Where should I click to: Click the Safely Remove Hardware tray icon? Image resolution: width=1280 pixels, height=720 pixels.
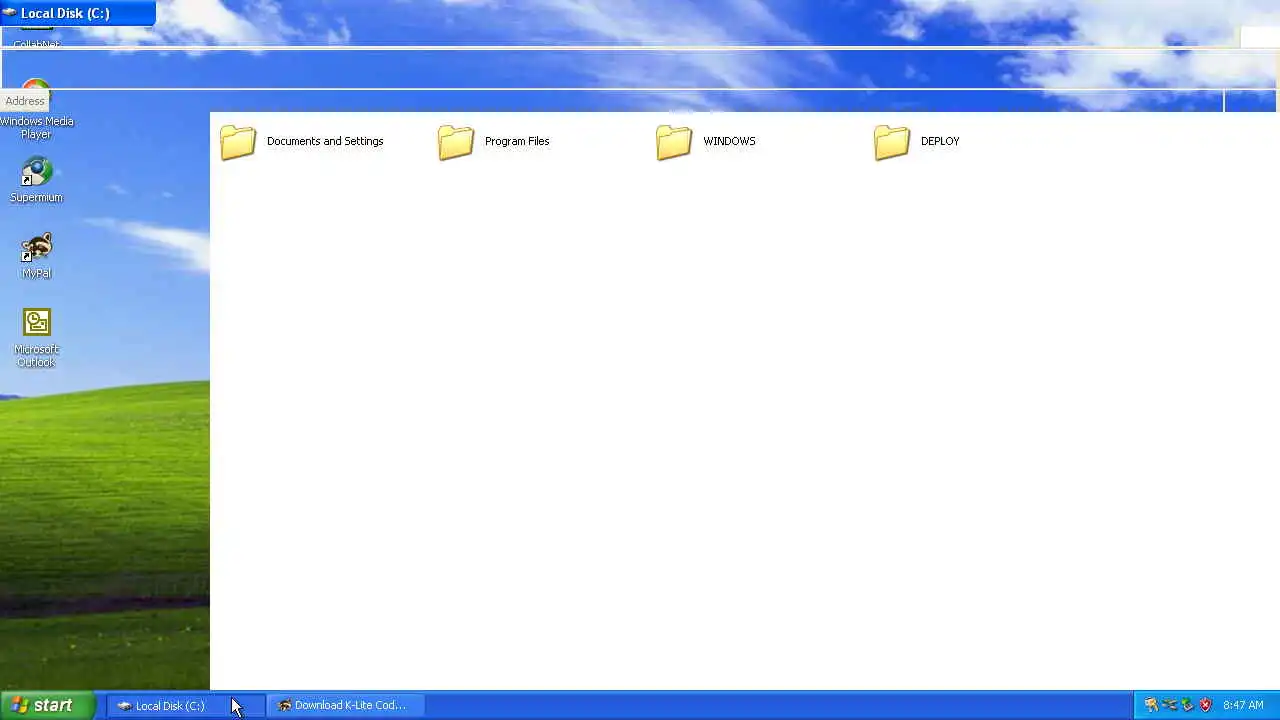click(x=1187, y=705)
